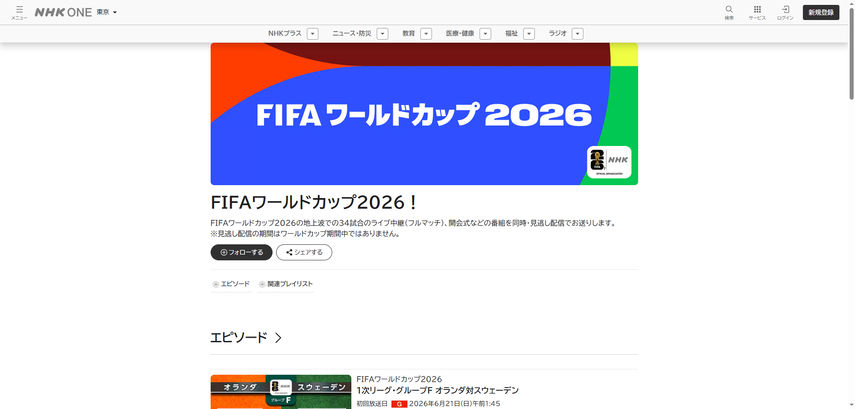Open the 教育 menu link
Screen dimensions: 855x409
point(409,34)
